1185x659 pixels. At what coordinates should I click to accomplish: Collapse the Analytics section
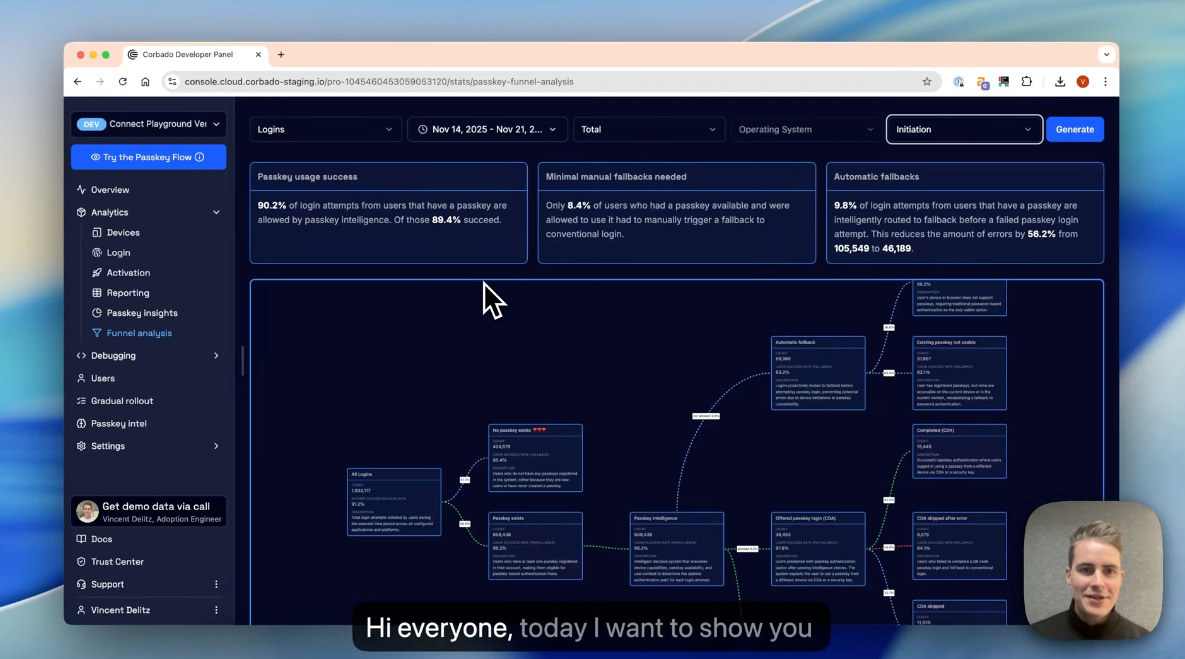tap(216, 212)
